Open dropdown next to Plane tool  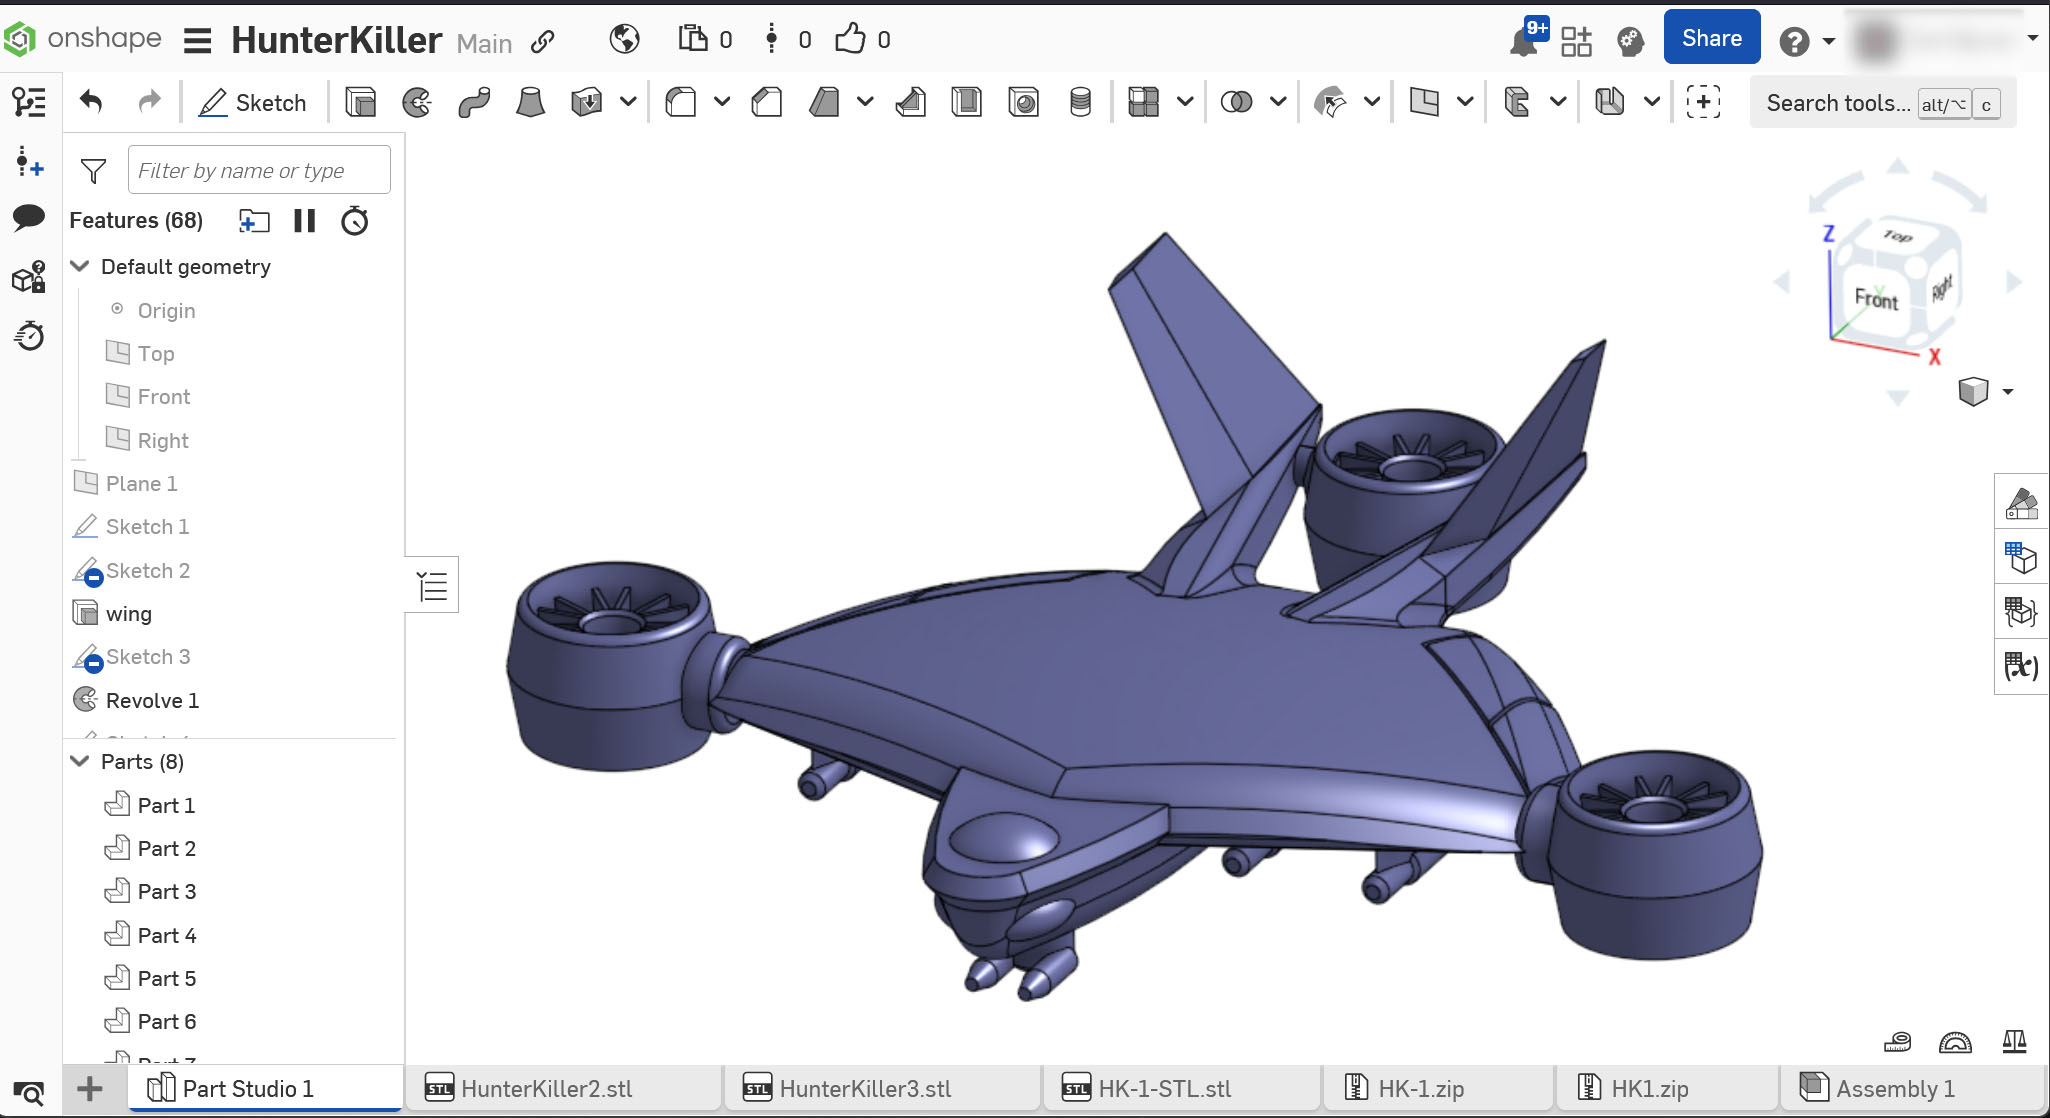[x=1465, y=102]
